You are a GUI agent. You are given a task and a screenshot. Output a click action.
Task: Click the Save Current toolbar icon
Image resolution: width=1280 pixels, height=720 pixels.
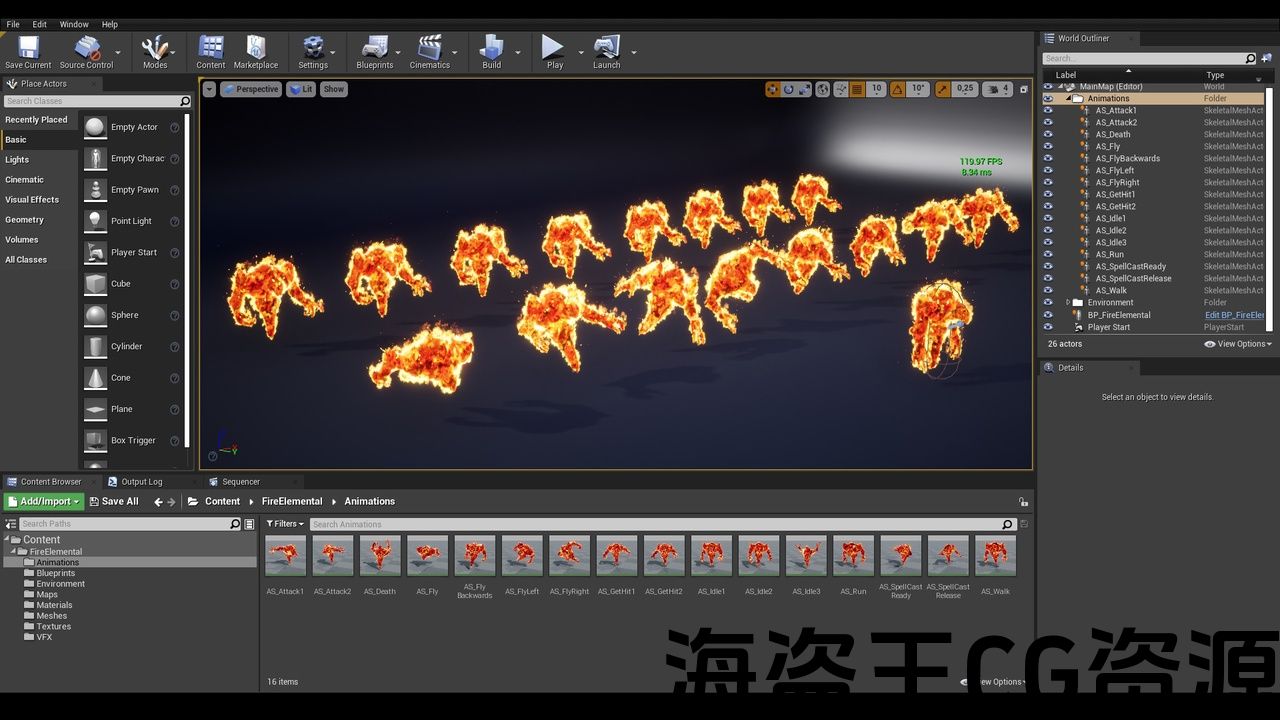pos(28,50)
